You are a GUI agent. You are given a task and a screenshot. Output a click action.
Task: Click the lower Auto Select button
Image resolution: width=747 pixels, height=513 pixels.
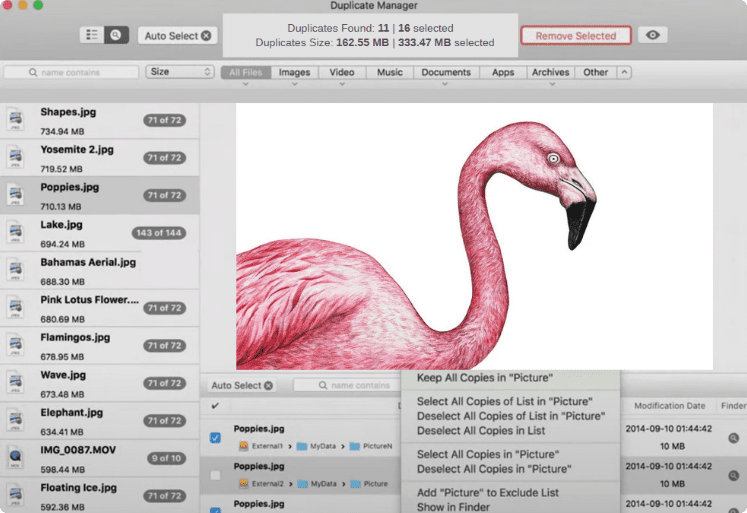[x=241, y=385]
